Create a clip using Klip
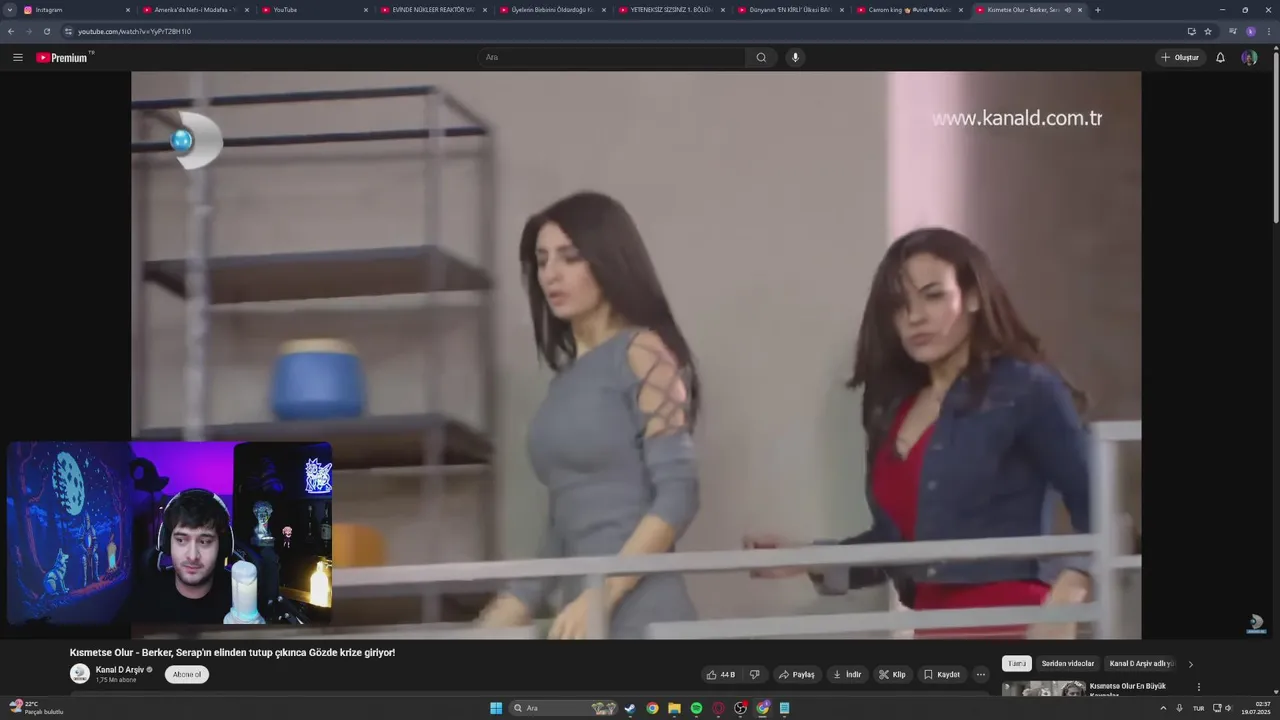This screenshot has width=1280, height=720. click(x=892, y=674)
